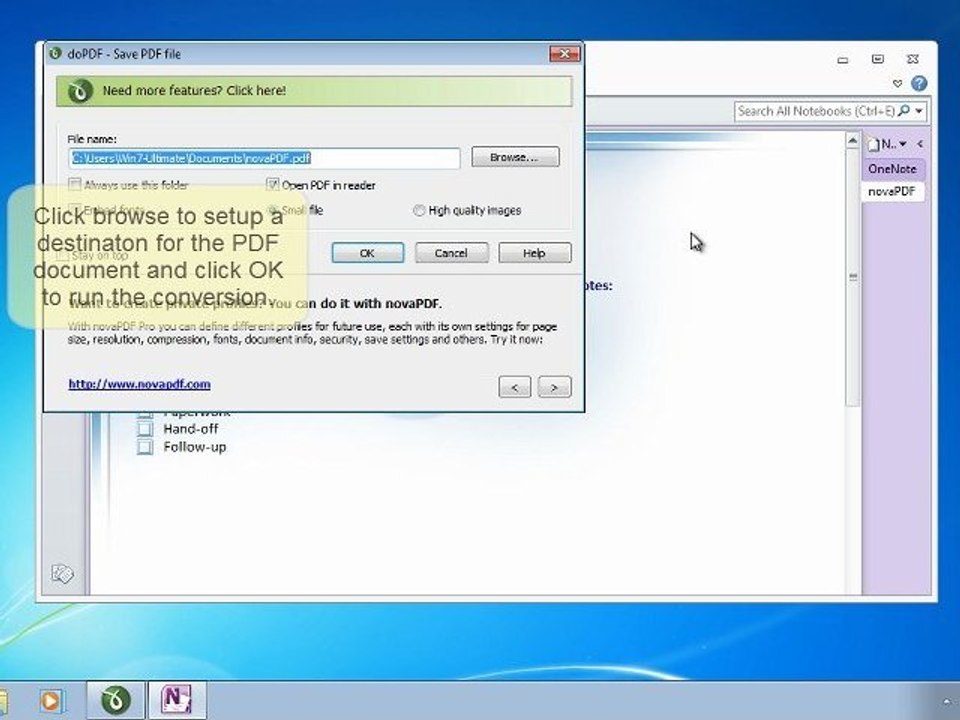Click the search magnifier icon in OneNote

(904, 111)
